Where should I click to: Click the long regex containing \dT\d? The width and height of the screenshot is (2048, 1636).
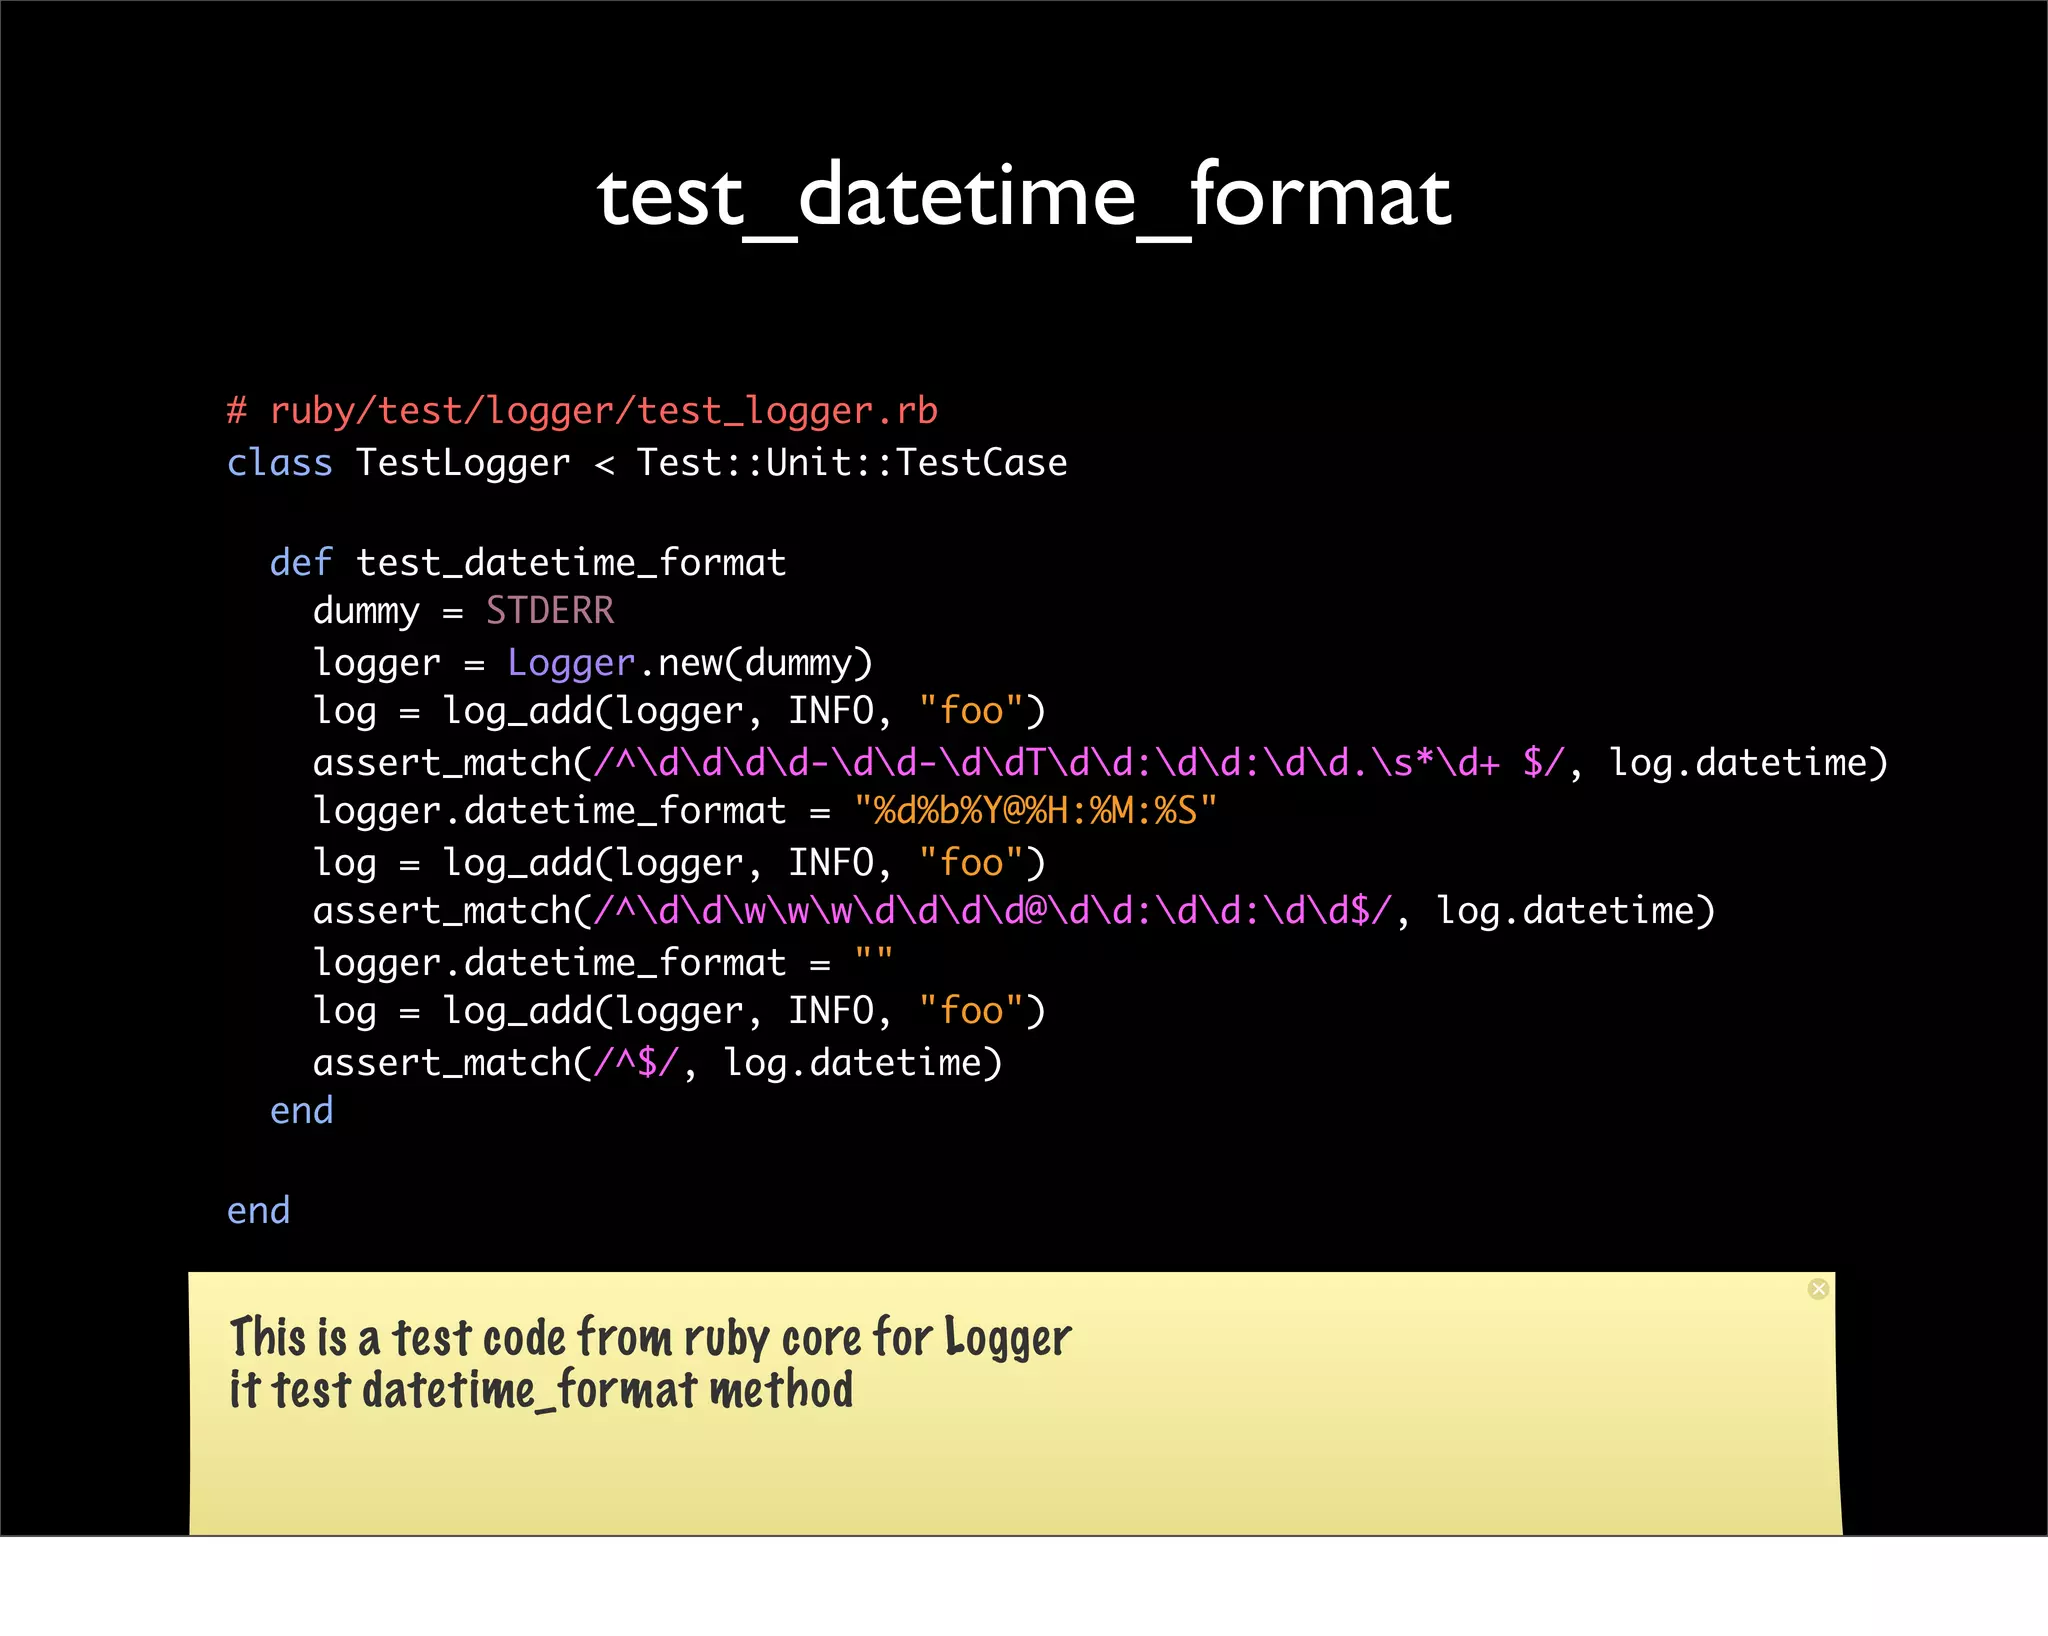(1079, 763)
